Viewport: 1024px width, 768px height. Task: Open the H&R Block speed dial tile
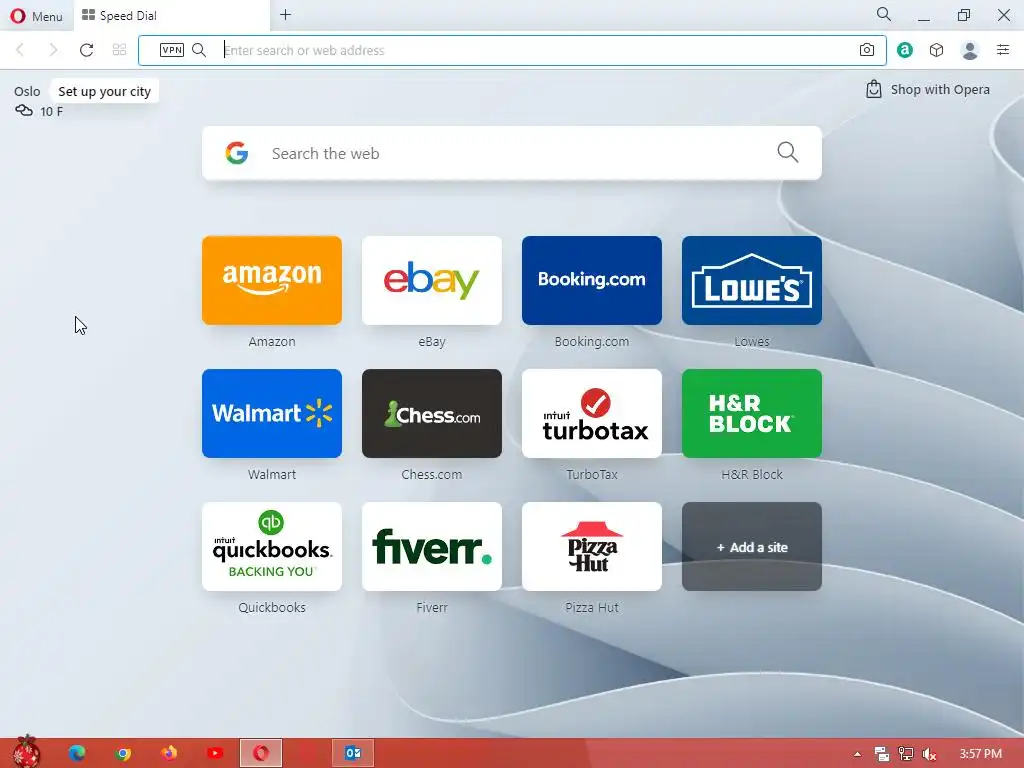pyautogui.click(x=752, y=413)
